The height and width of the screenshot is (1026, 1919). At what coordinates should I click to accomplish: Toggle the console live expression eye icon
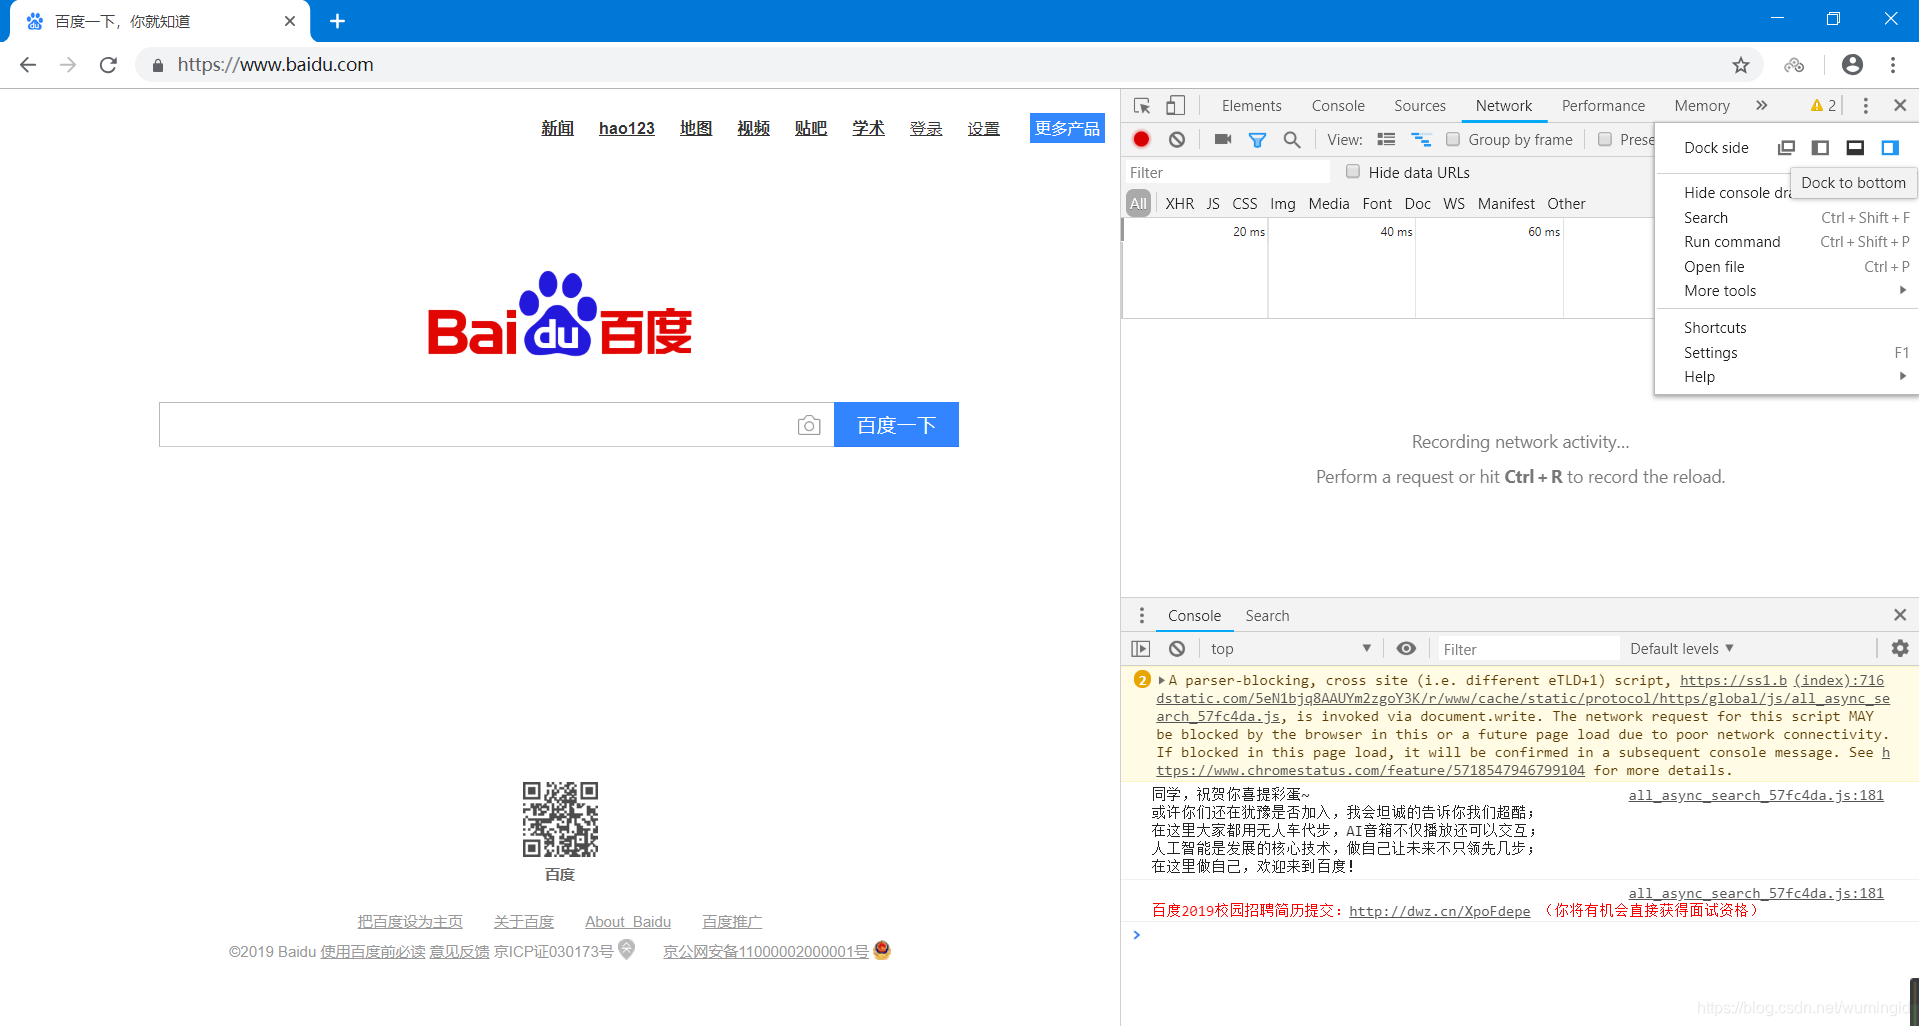point(1406,649)
